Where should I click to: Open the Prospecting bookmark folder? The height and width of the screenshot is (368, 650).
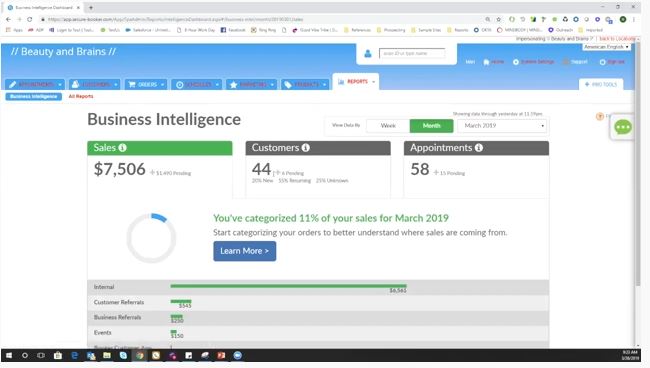(x=391, y=30)
